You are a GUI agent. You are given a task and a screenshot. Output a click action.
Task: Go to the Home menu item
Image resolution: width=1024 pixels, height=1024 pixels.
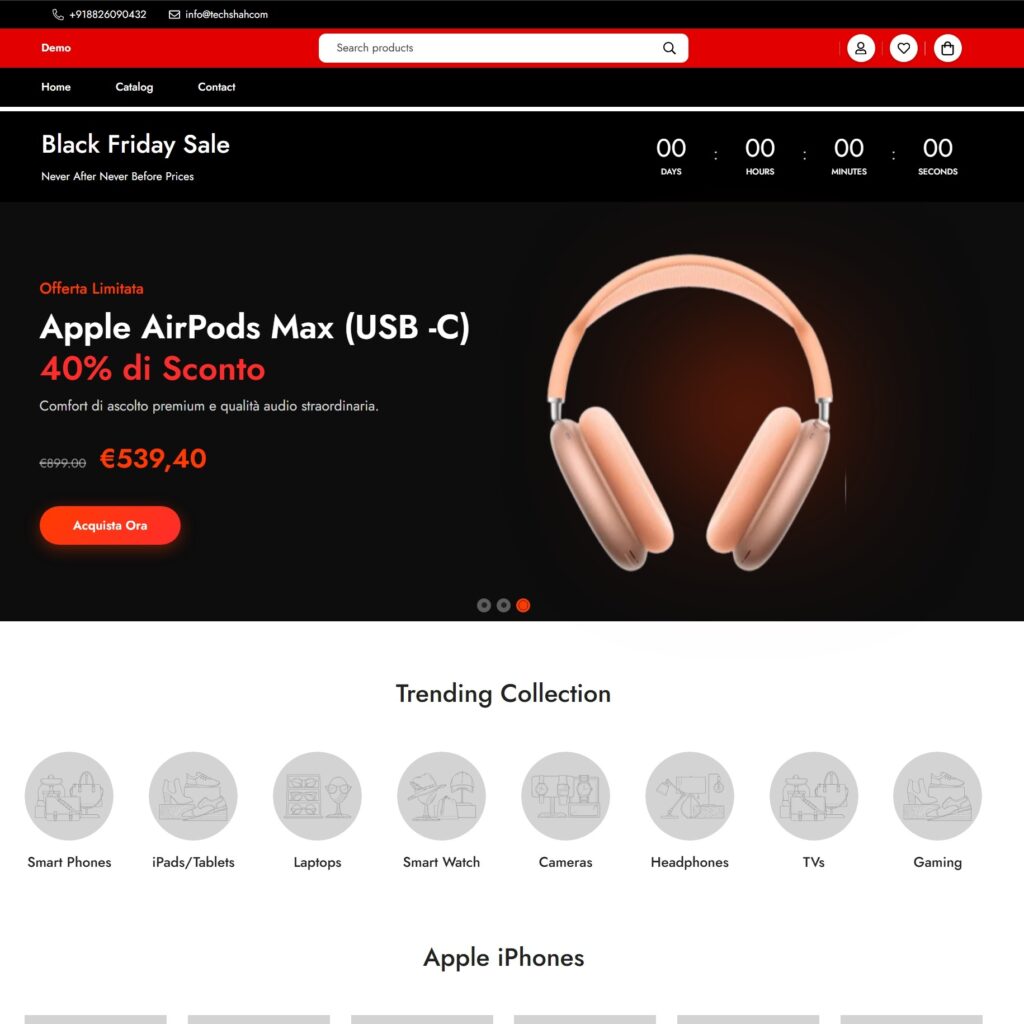[56, 87]
